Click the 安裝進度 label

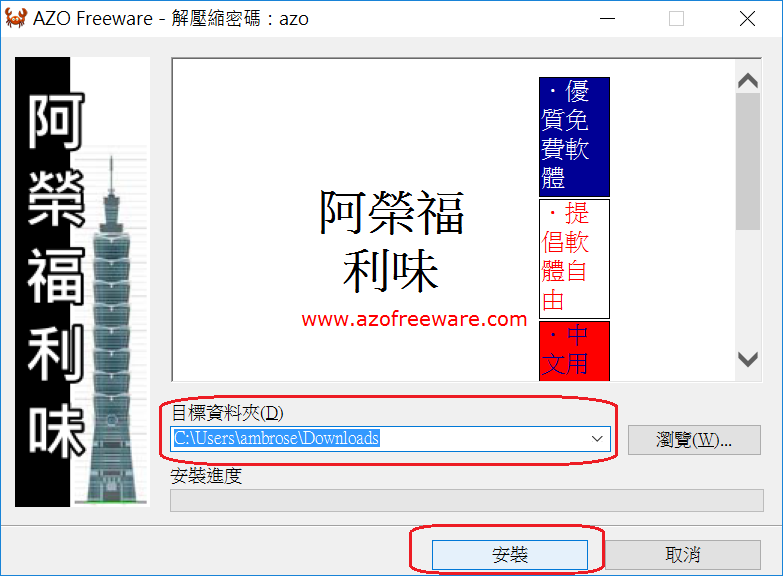click(x=206, y=476)
